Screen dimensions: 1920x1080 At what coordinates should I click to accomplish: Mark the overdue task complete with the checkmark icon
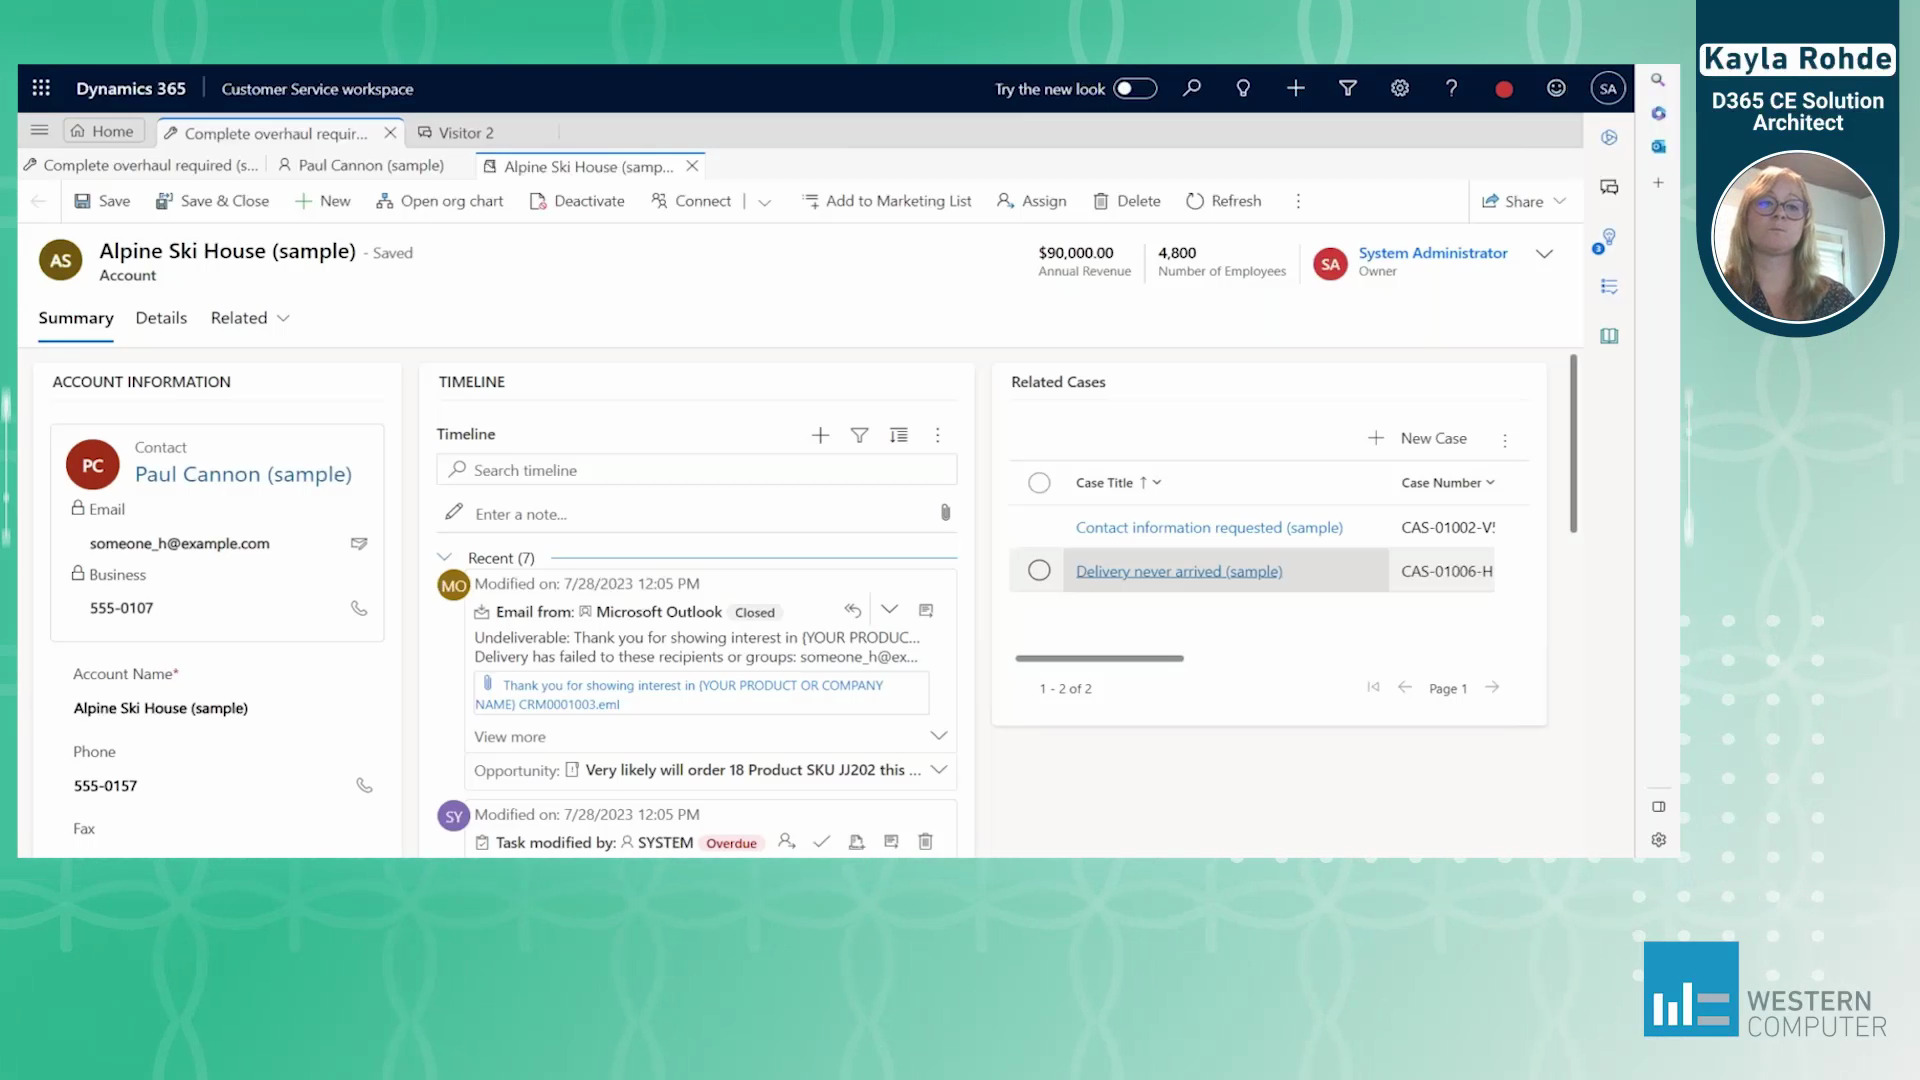(x=821, y=841)
